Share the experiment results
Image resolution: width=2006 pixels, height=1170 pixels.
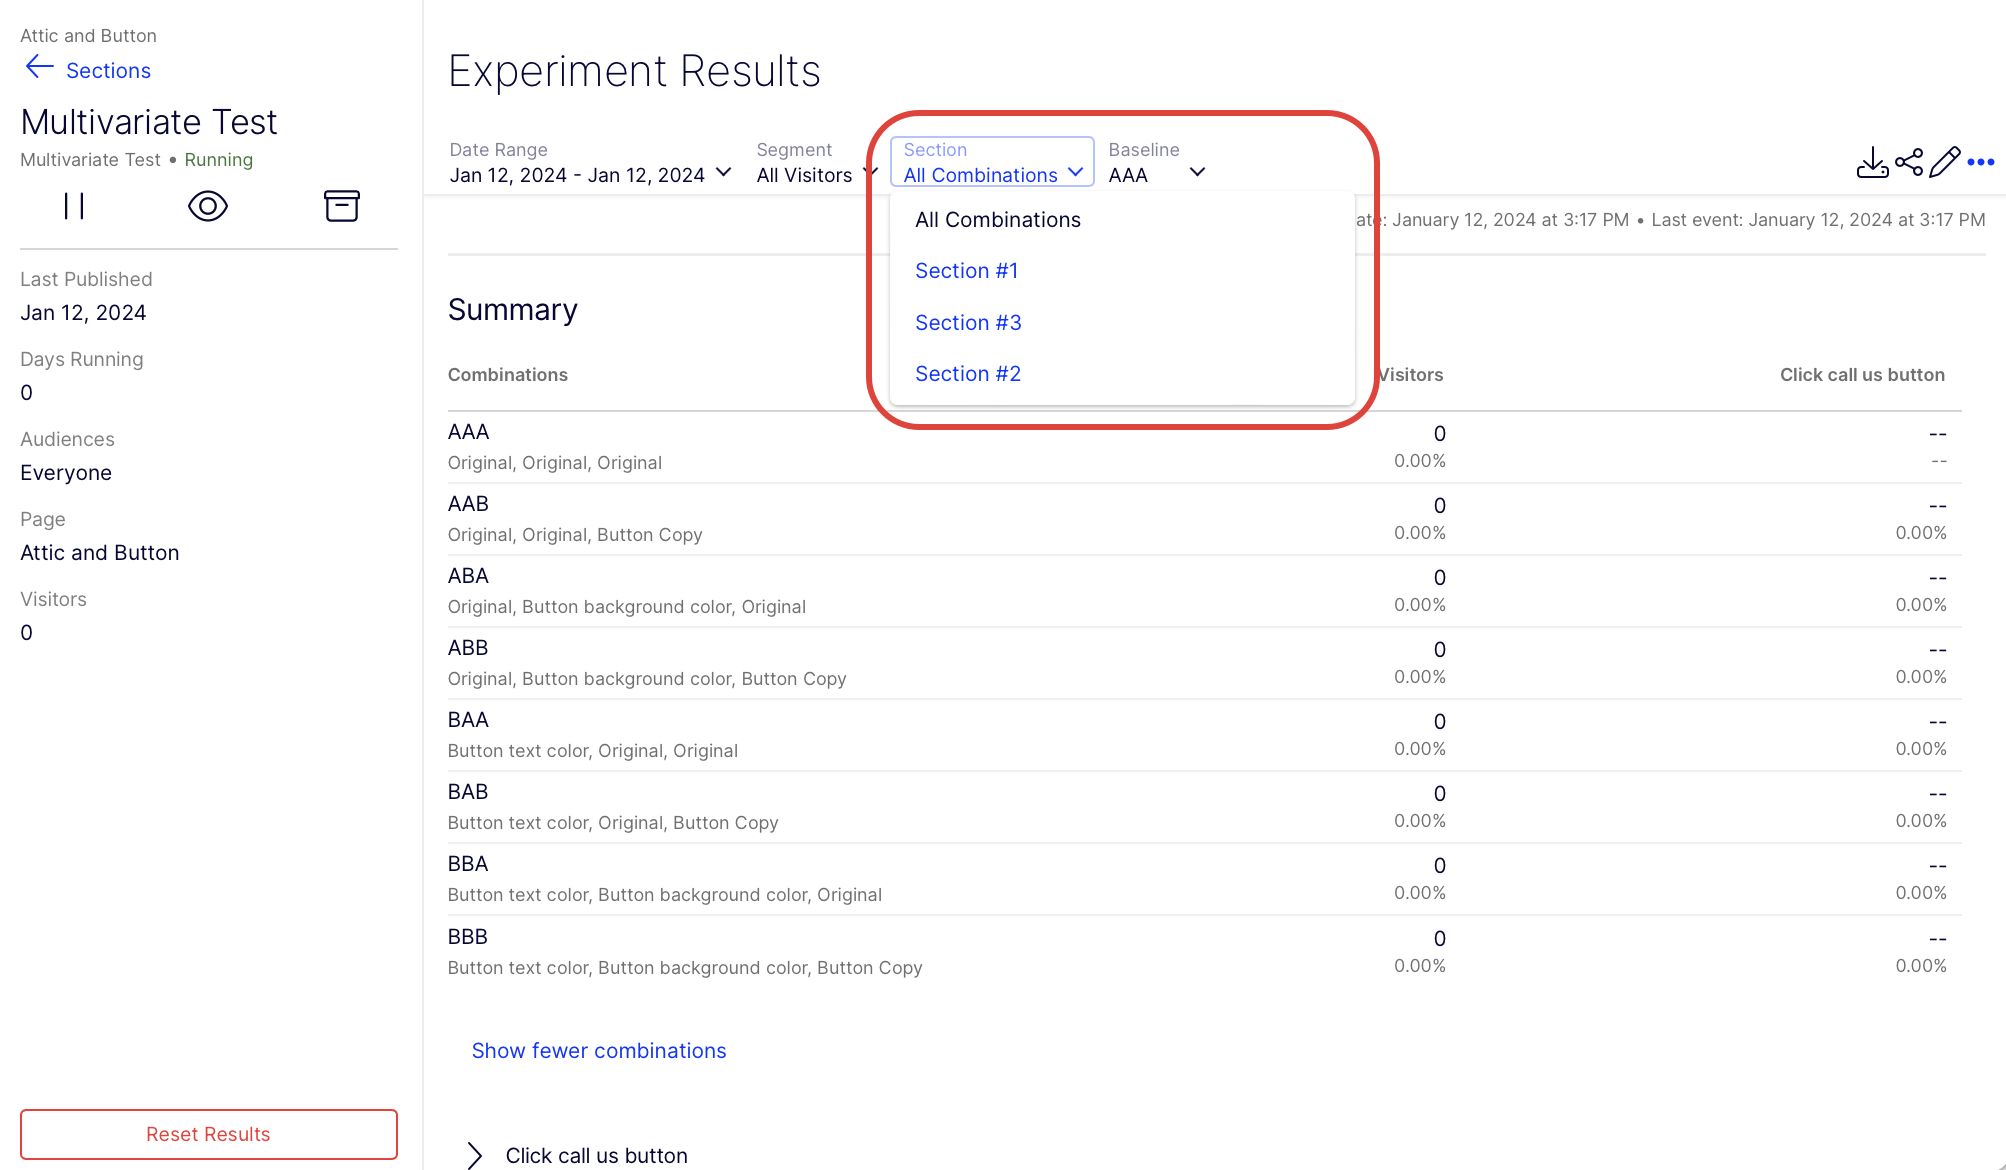(1909, 162)
